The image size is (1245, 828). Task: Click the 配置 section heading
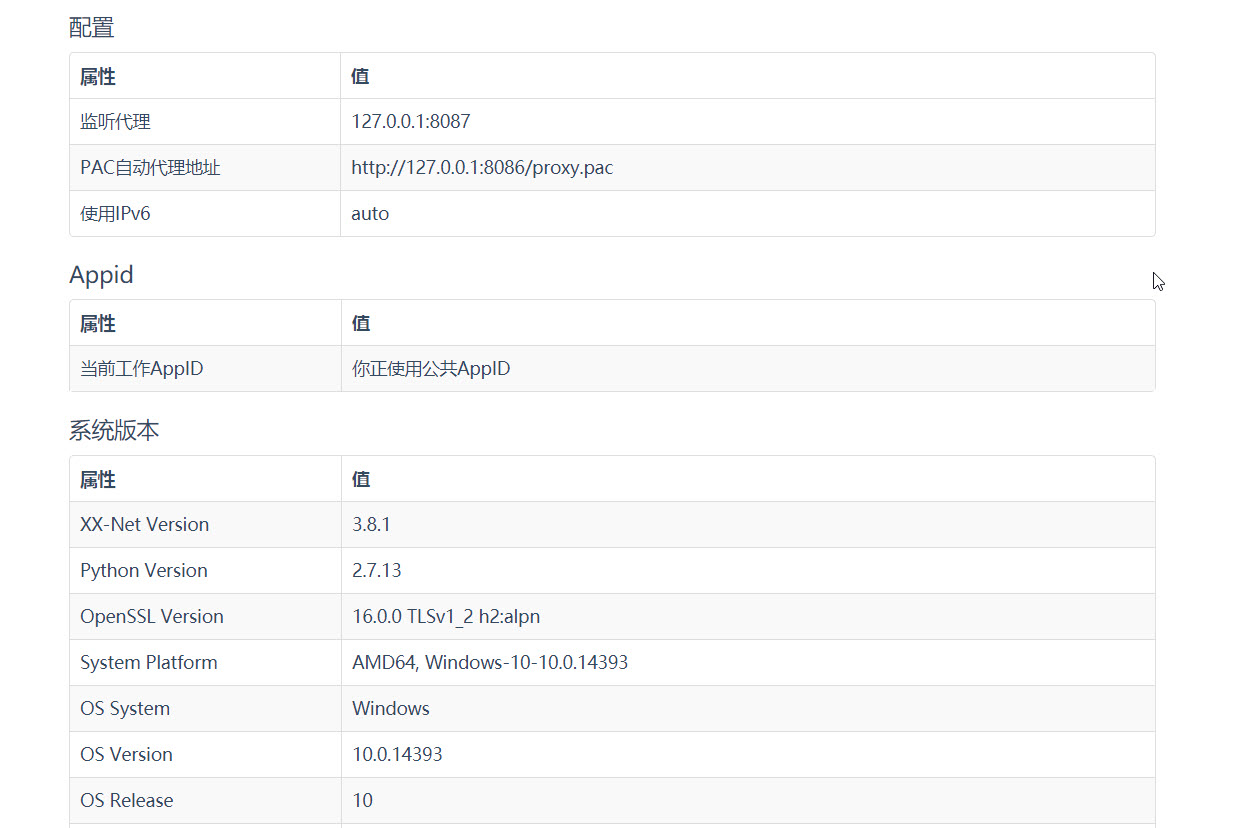point(91,27)
